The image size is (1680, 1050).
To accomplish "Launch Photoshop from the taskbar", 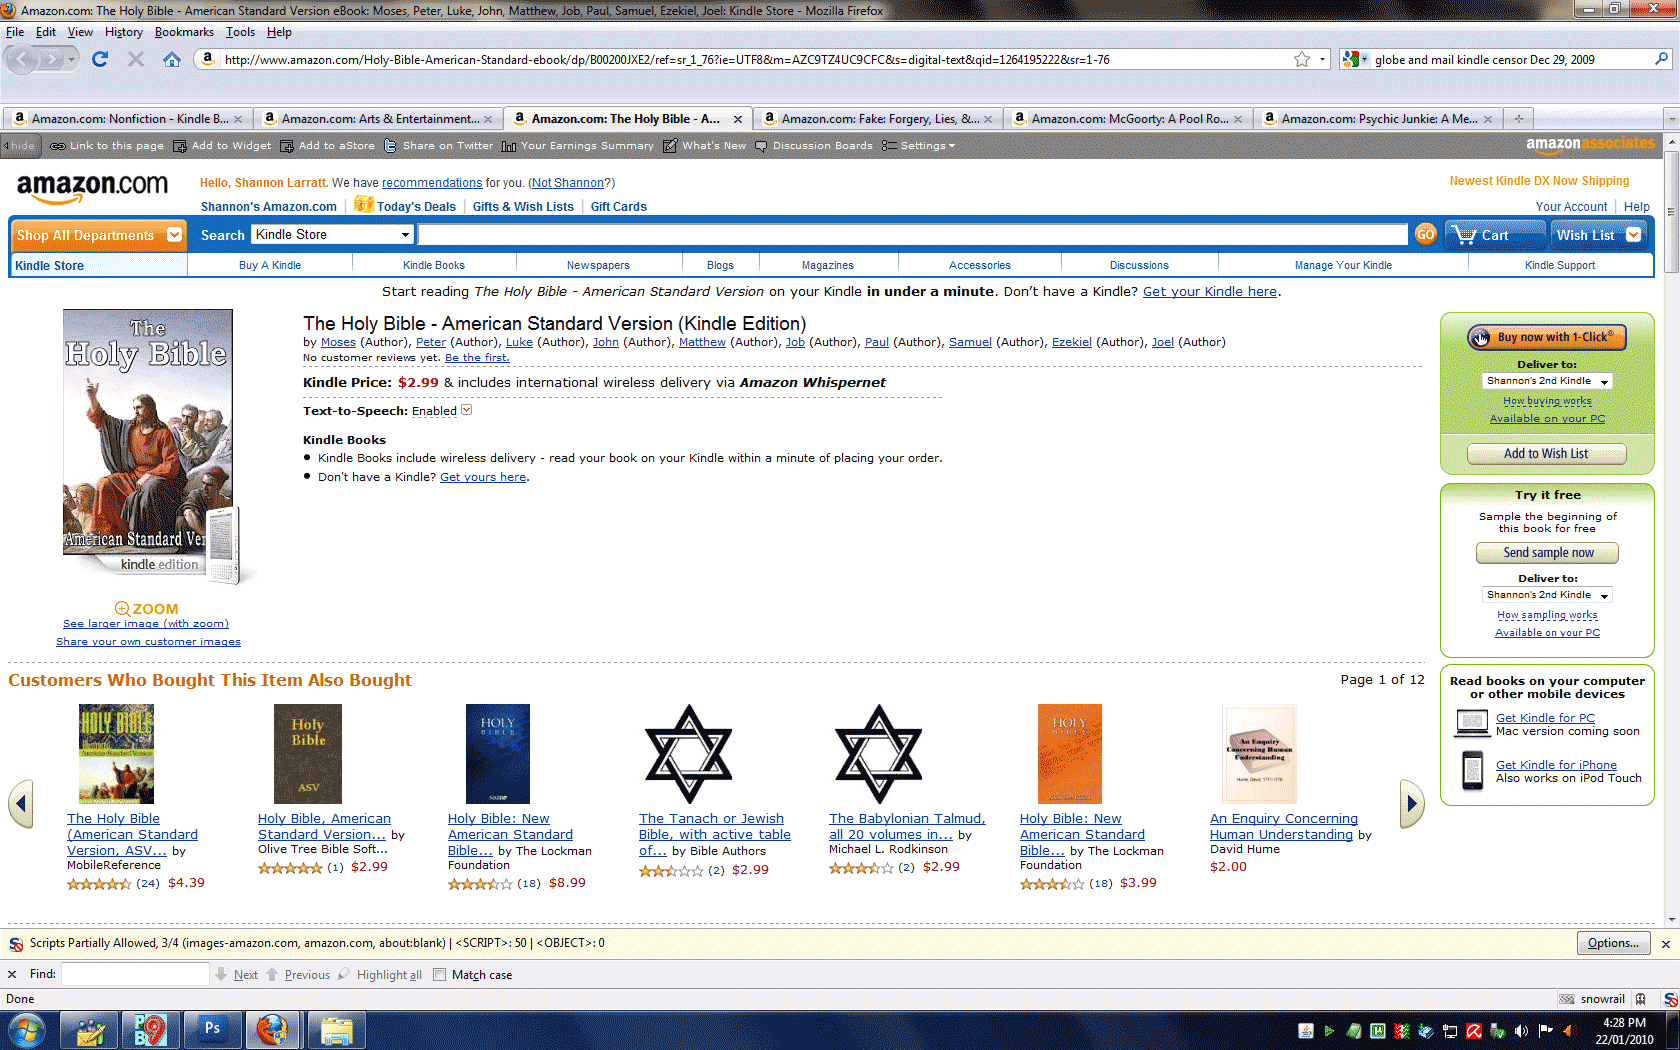I will (x=212, y=1029).
